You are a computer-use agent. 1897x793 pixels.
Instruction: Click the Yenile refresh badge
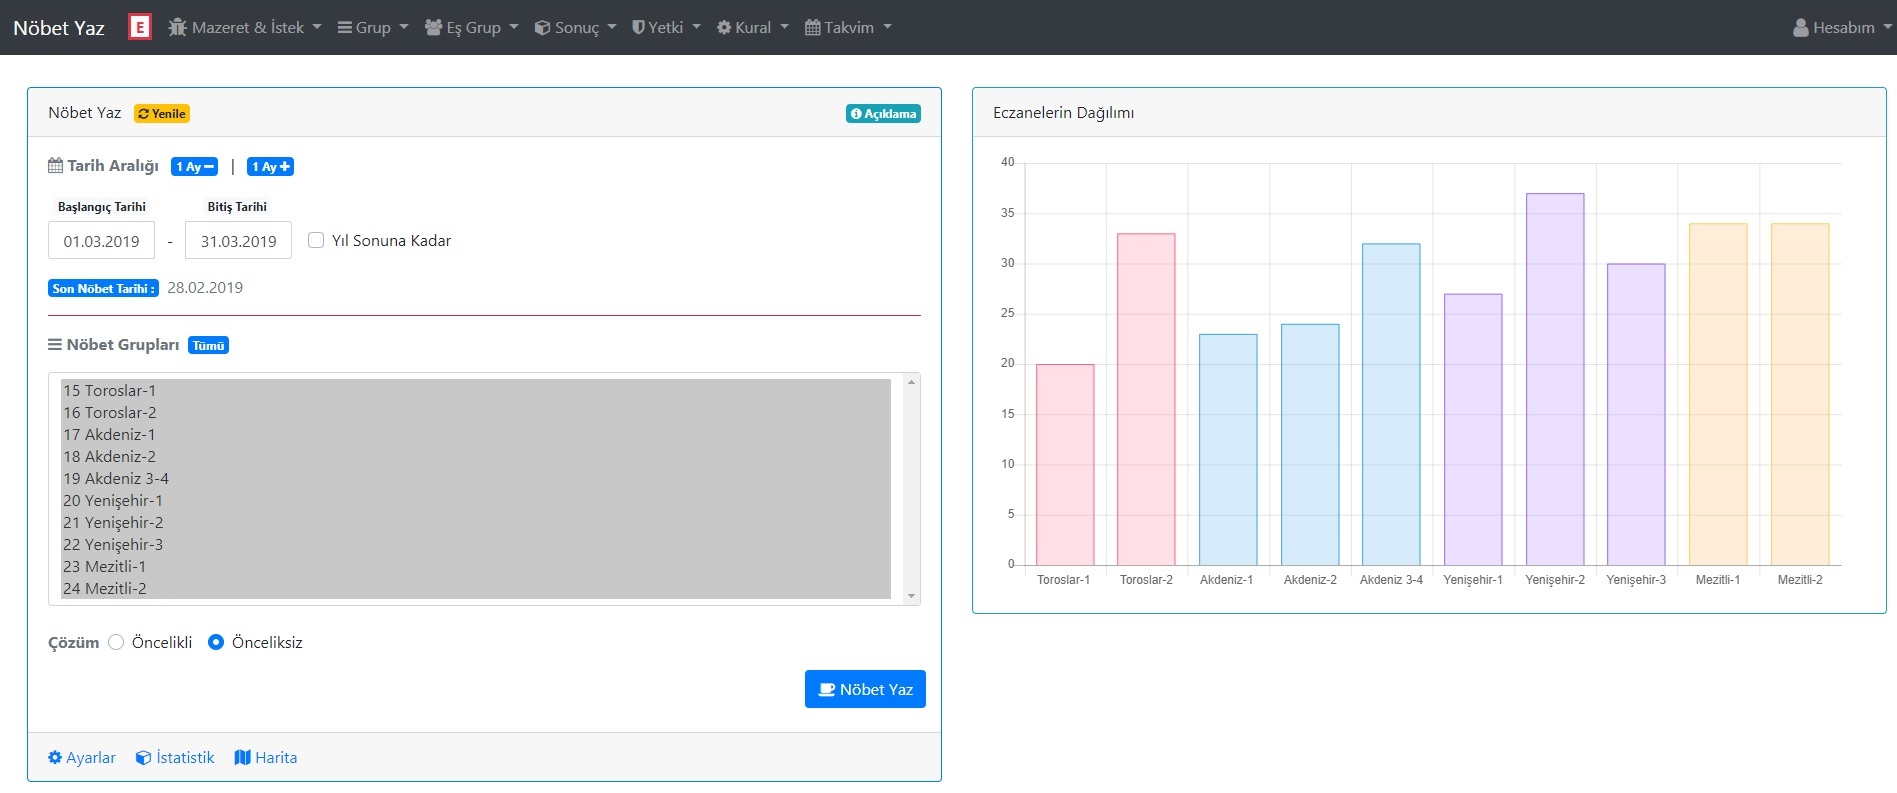coord(162,114)
